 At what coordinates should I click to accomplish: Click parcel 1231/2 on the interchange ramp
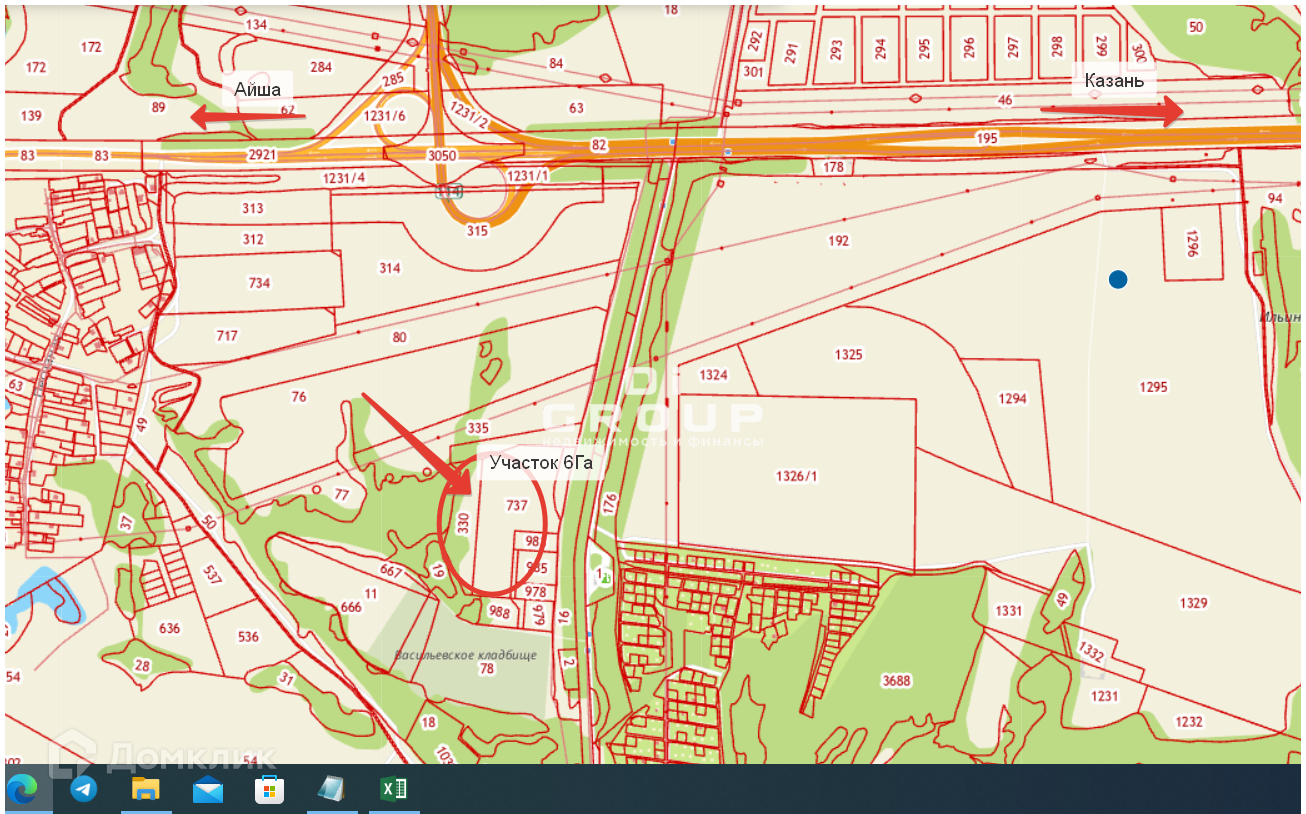(467, 115)
